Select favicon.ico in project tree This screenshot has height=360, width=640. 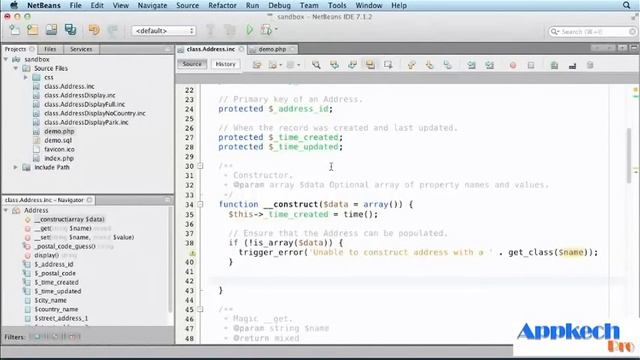pos(59,149)
